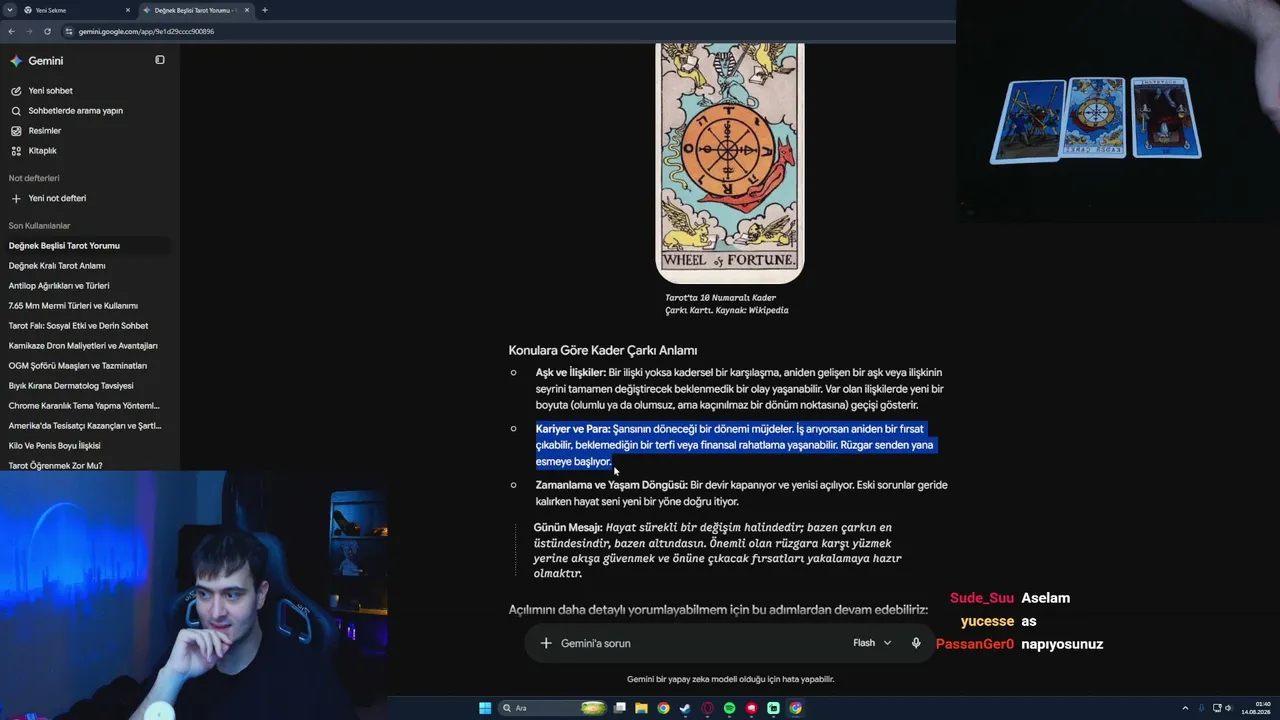
Task: Close the Yeni Sekme tab
Action: click(128, 10)
